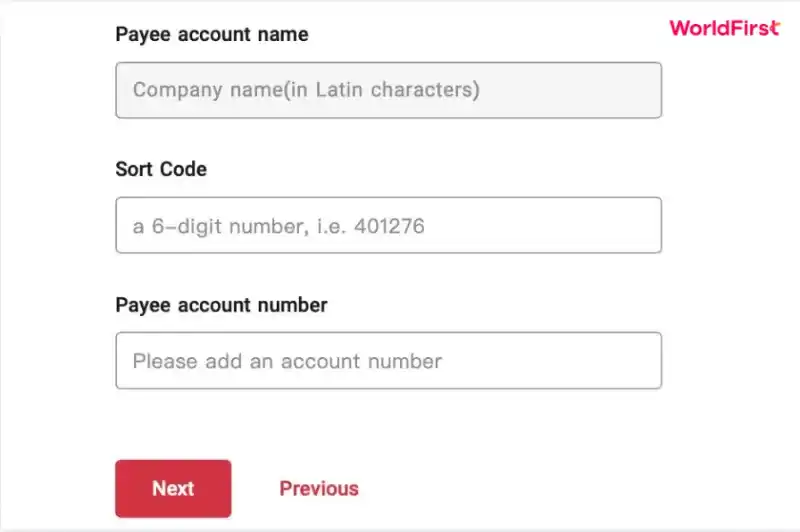Click the 'Company name(in Latin characters)' placeholder
The image size is (800, 532).
click(x=306, y=90)
